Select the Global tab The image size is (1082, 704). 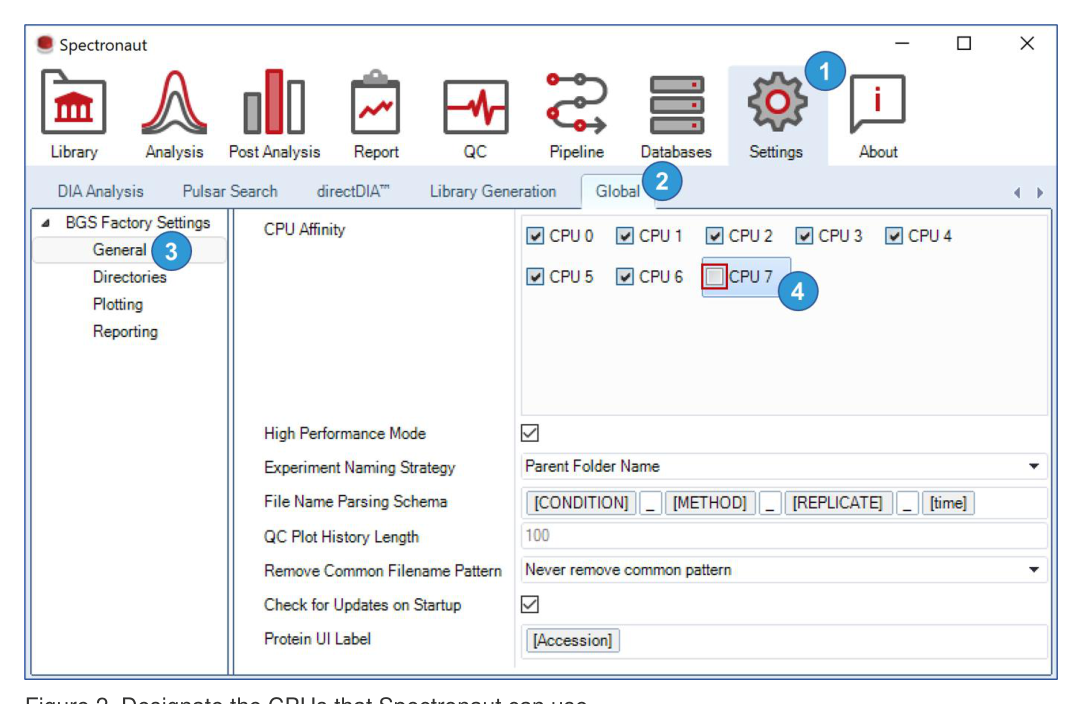(617, 191)
